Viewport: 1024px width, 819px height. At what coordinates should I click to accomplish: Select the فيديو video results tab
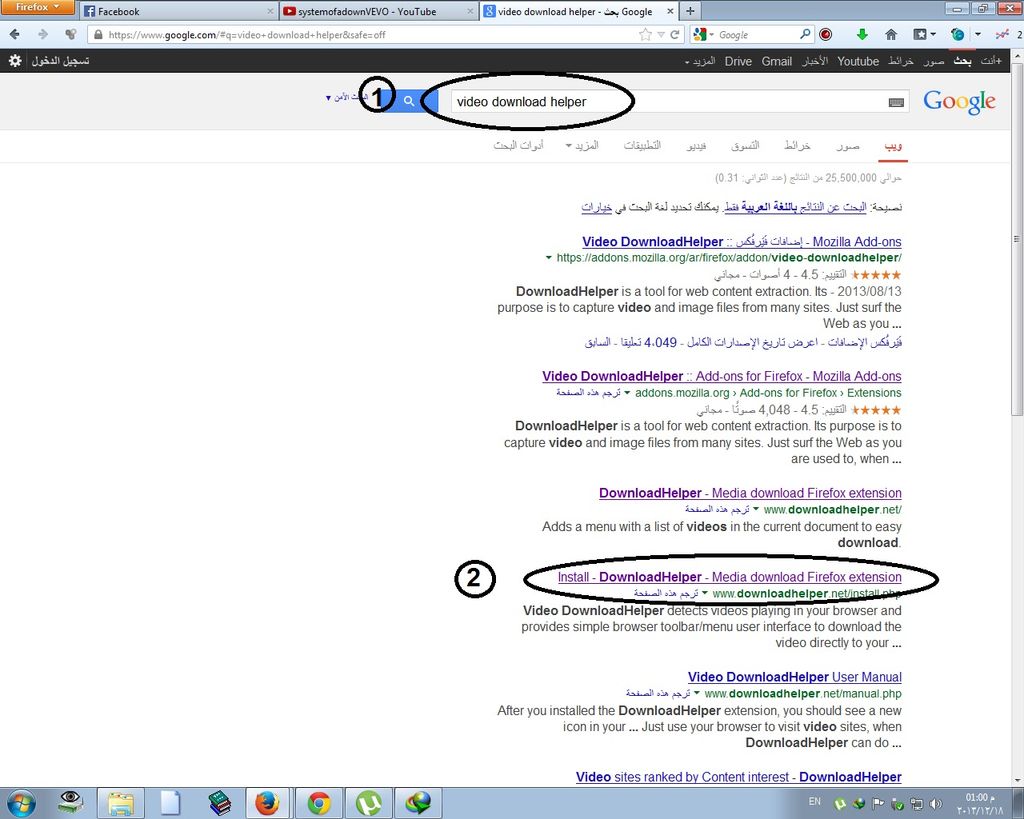pyautogui.click(x=696, y=145)
